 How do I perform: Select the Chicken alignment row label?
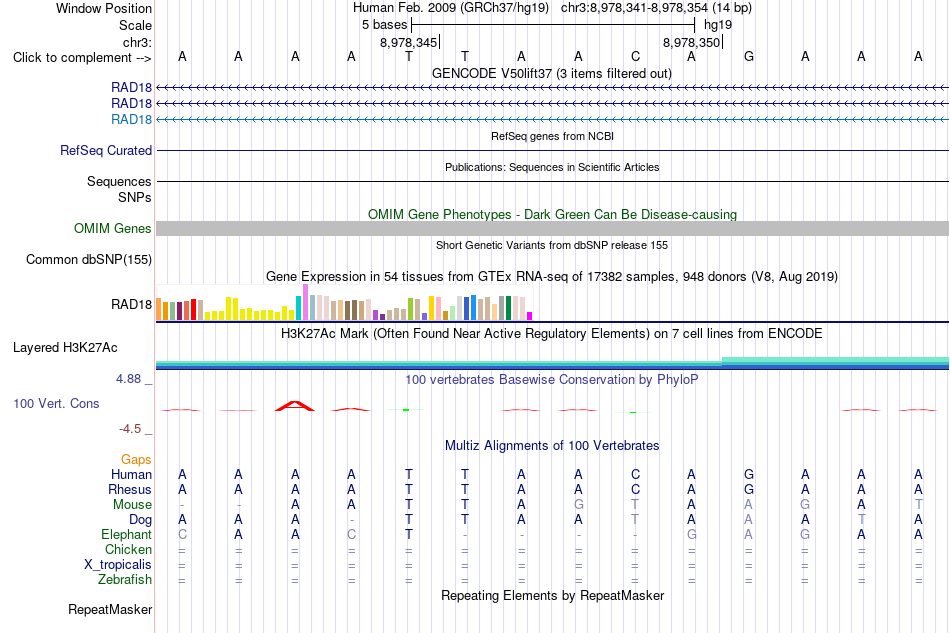click(x=128, y=549)
